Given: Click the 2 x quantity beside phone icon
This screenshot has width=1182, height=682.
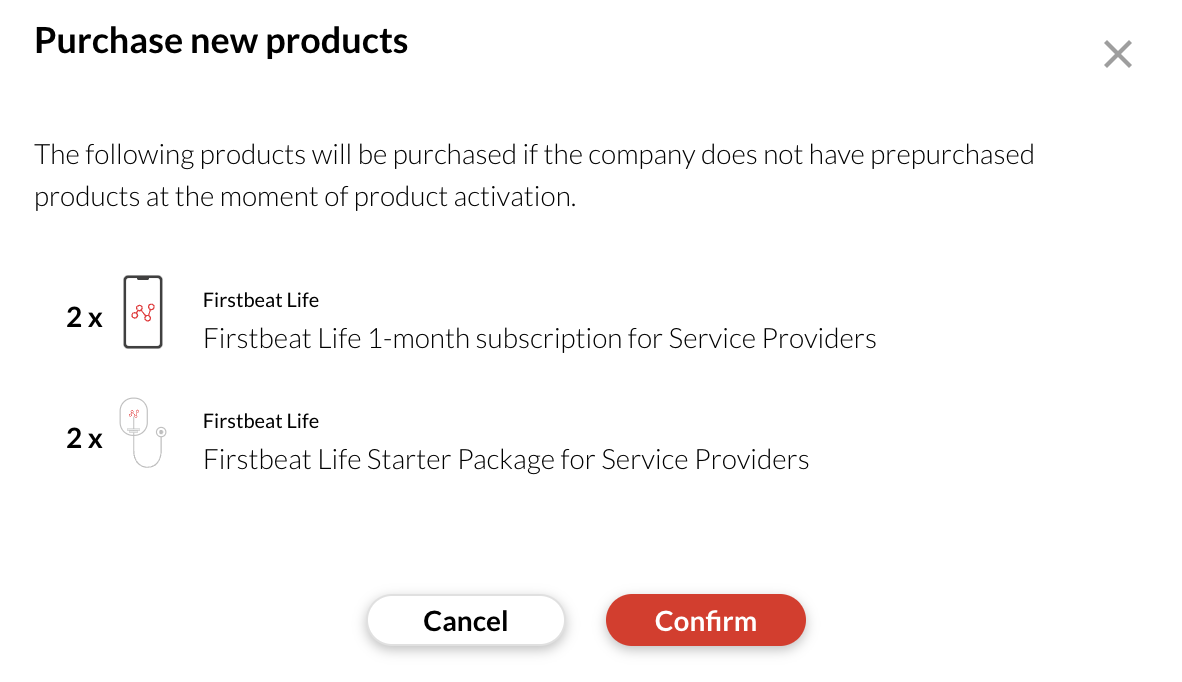Looking at the screenshot, I should tap(85, 318).
